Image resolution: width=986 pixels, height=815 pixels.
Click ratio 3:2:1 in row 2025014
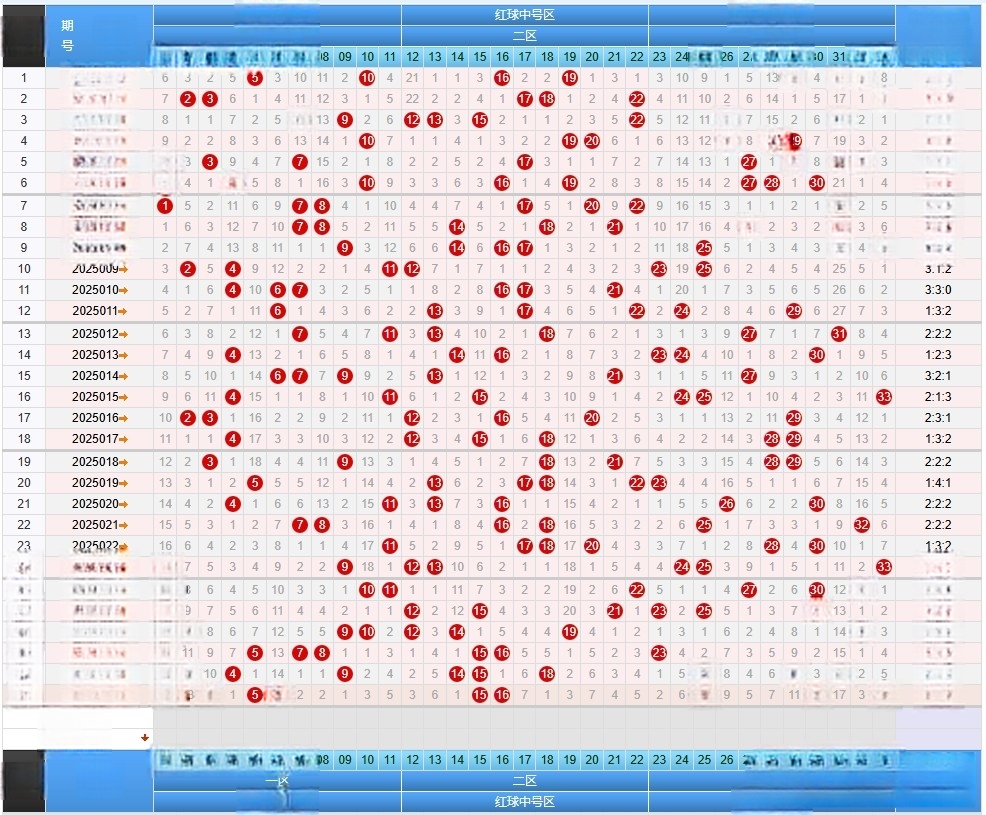(938, 376)
